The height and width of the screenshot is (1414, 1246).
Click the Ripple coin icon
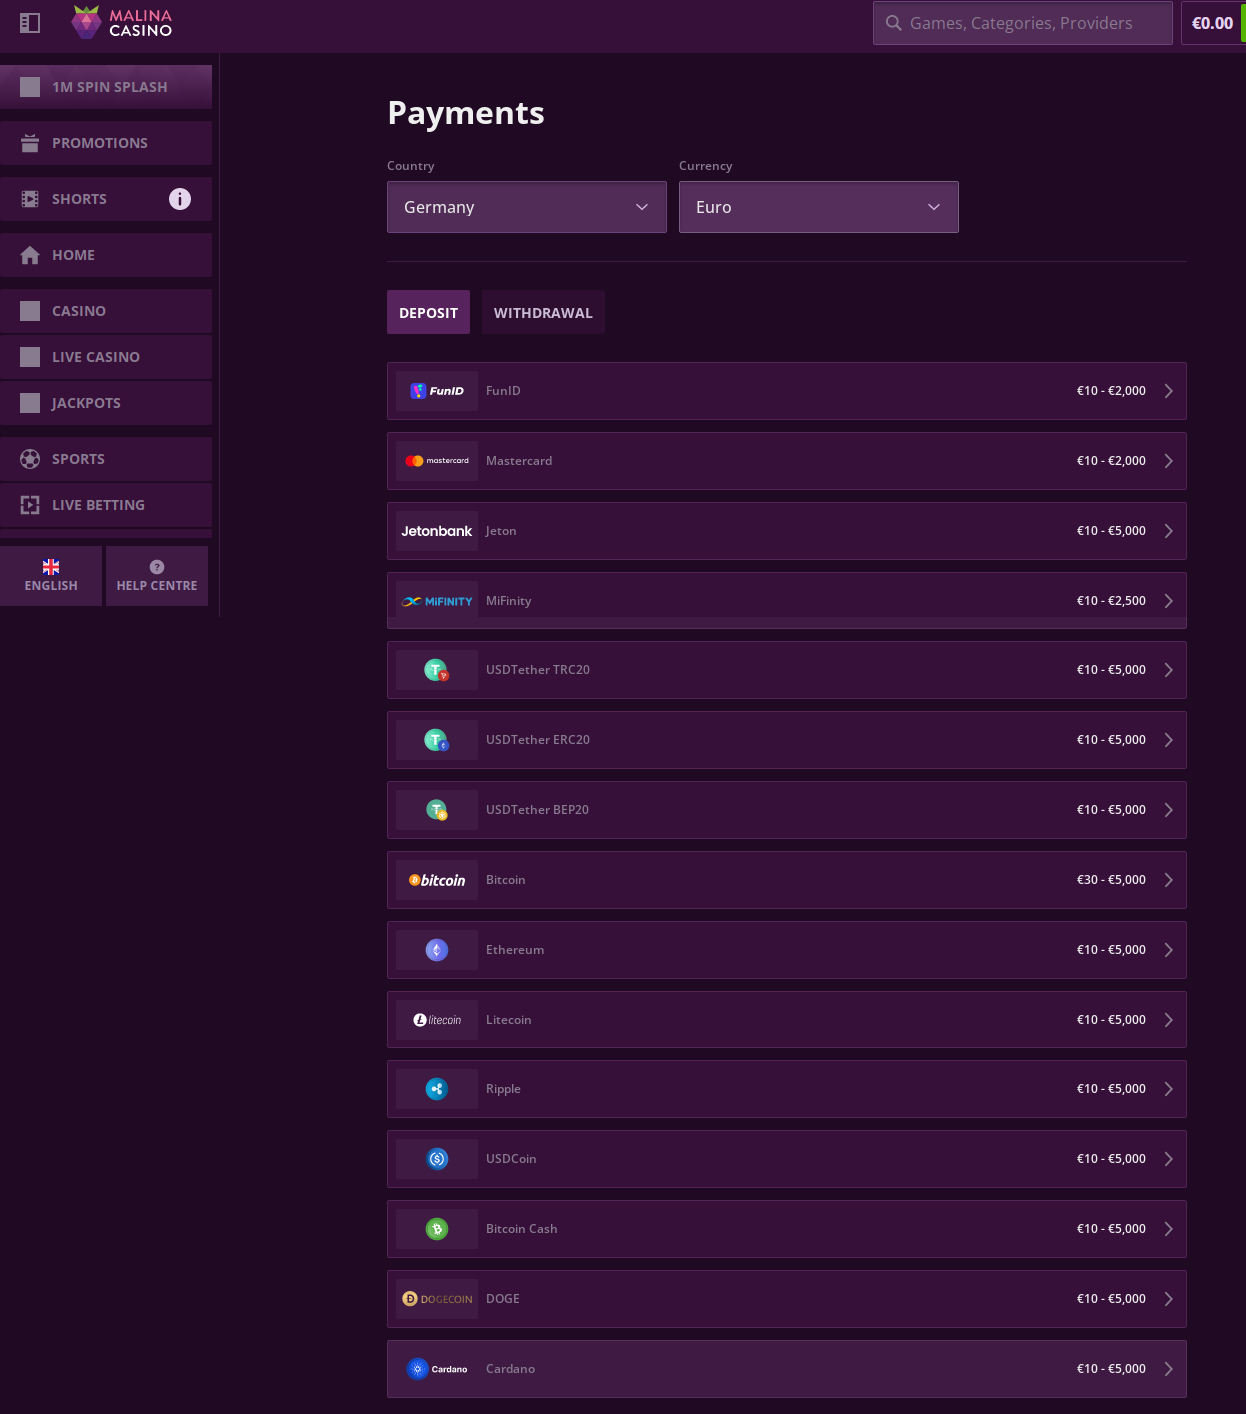pyautogui.click(x=437, y=1089)
